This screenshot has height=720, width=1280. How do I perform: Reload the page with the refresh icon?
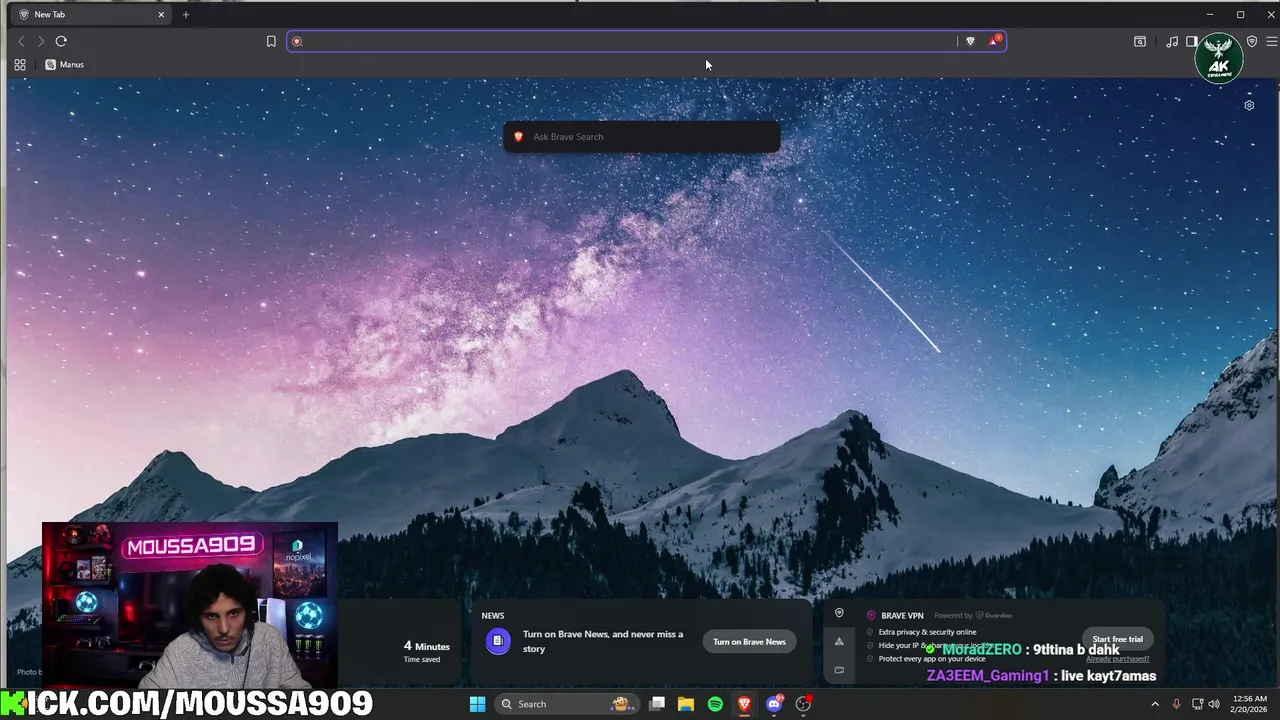[x=61, y=41]
